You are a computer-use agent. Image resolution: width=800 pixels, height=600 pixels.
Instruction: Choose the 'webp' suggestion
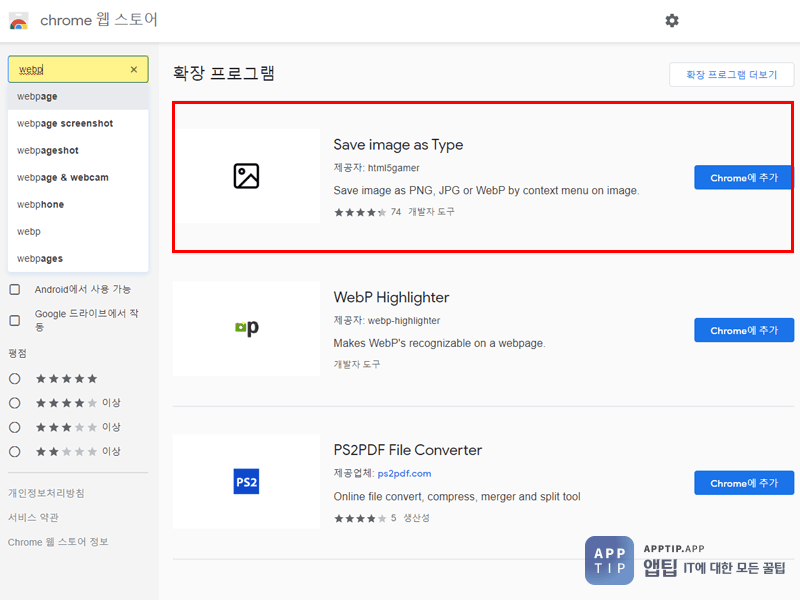coord(78,232)
